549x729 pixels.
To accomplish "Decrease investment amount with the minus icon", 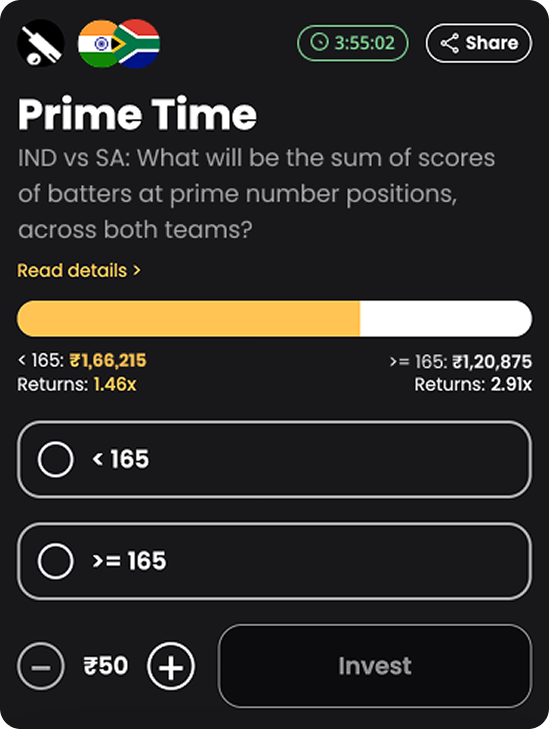I will click(41, 666).
